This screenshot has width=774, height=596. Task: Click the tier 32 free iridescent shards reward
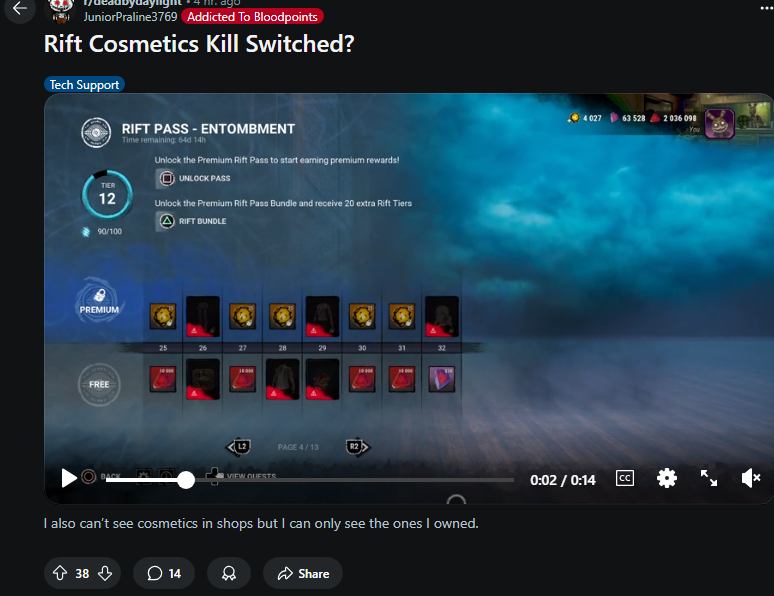click(442, 379)
